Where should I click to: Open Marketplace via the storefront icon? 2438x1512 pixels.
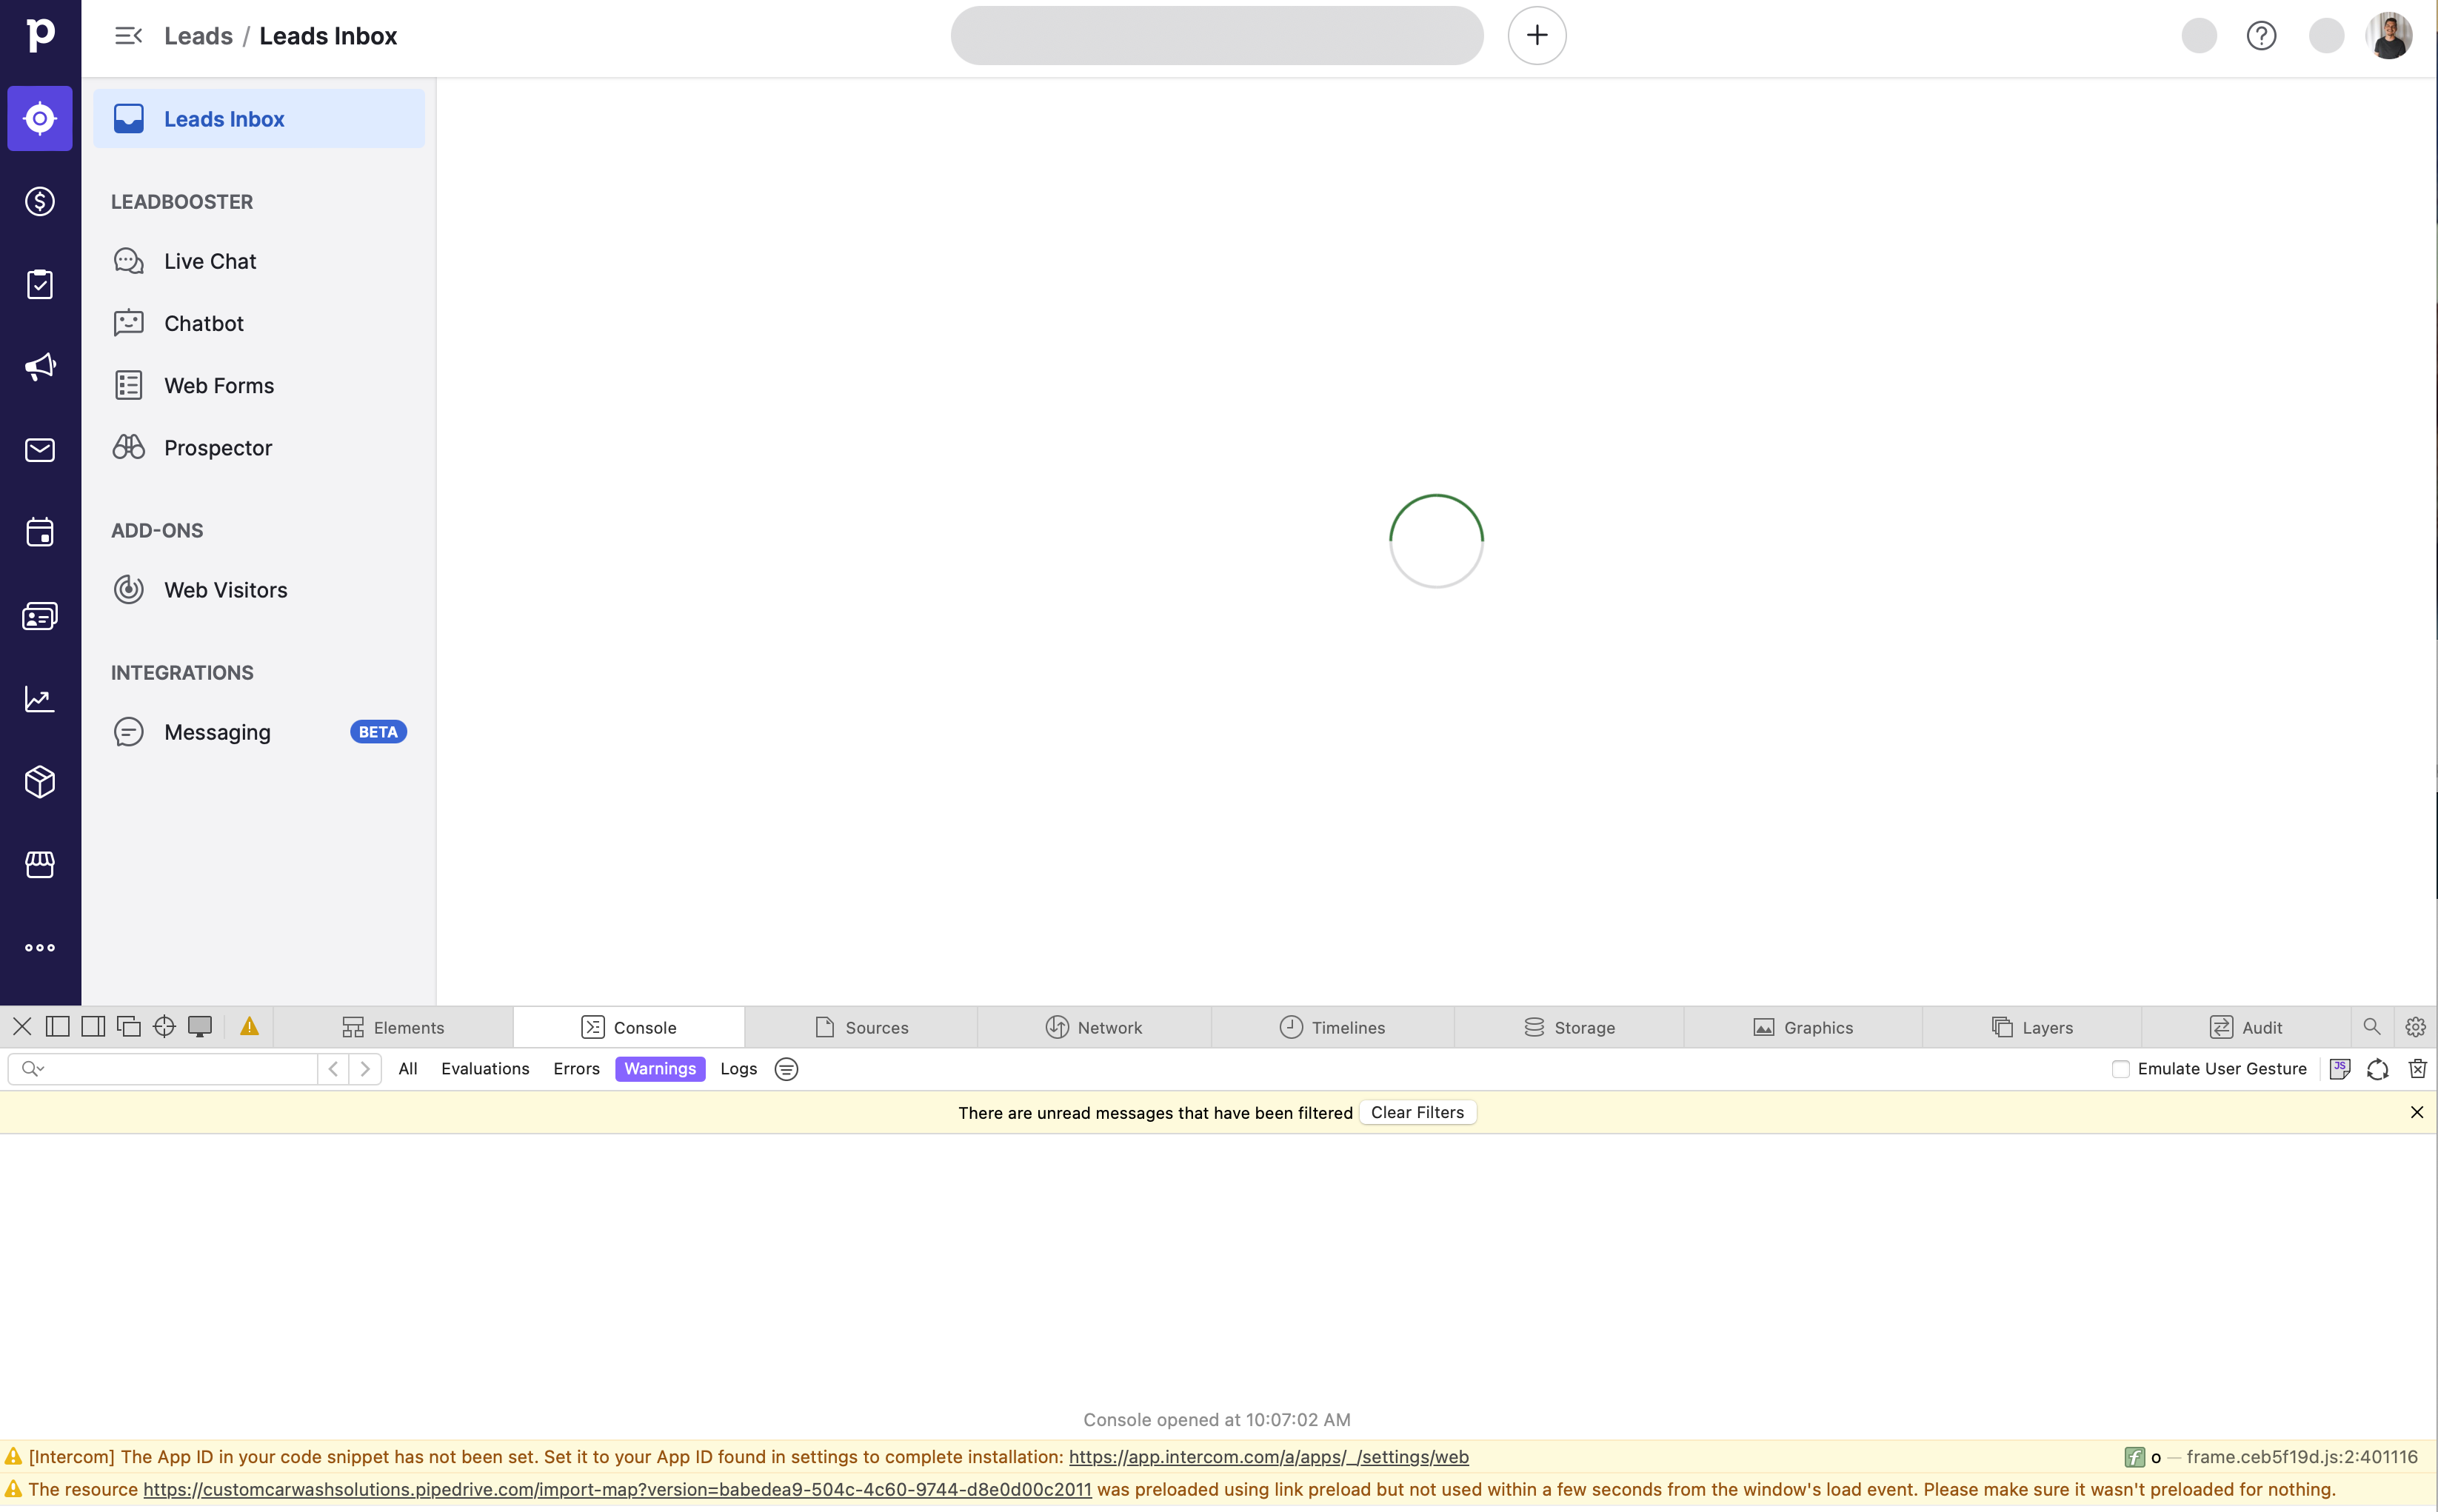[x=40, y=864]
